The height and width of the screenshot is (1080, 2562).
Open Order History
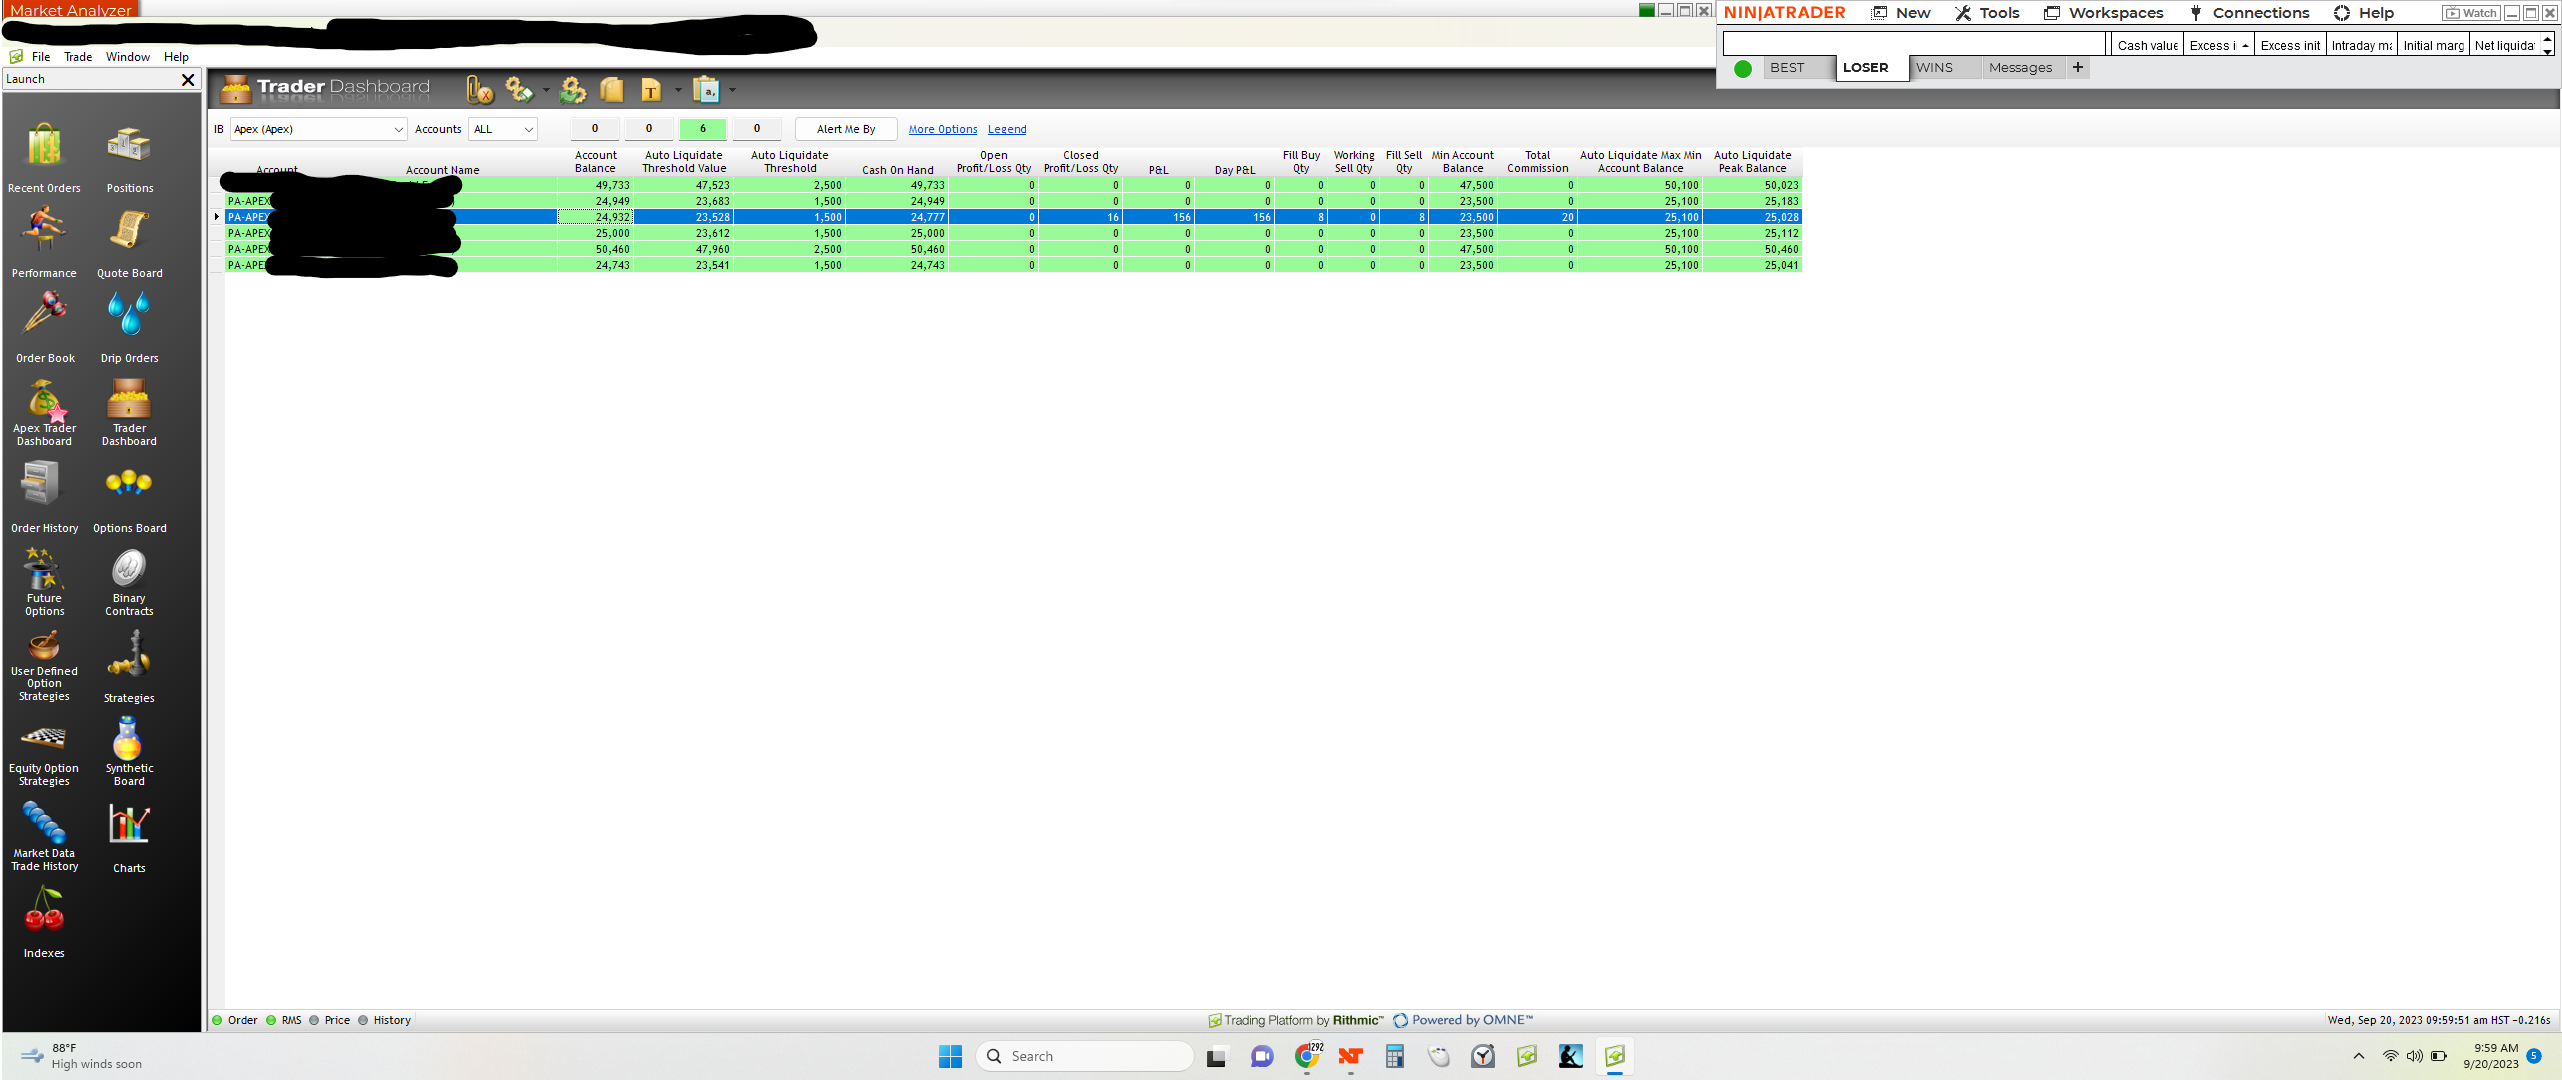click(x=44, y=497)
